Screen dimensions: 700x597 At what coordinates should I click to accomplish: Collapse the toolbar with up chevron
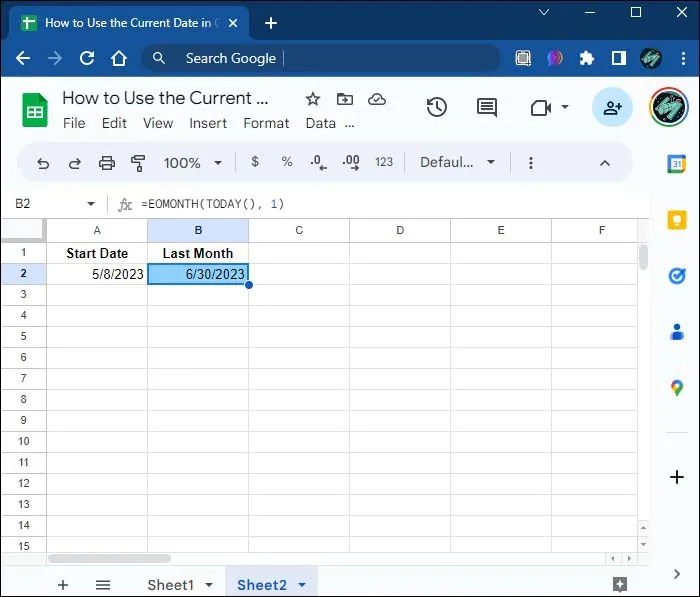[604, 163]
